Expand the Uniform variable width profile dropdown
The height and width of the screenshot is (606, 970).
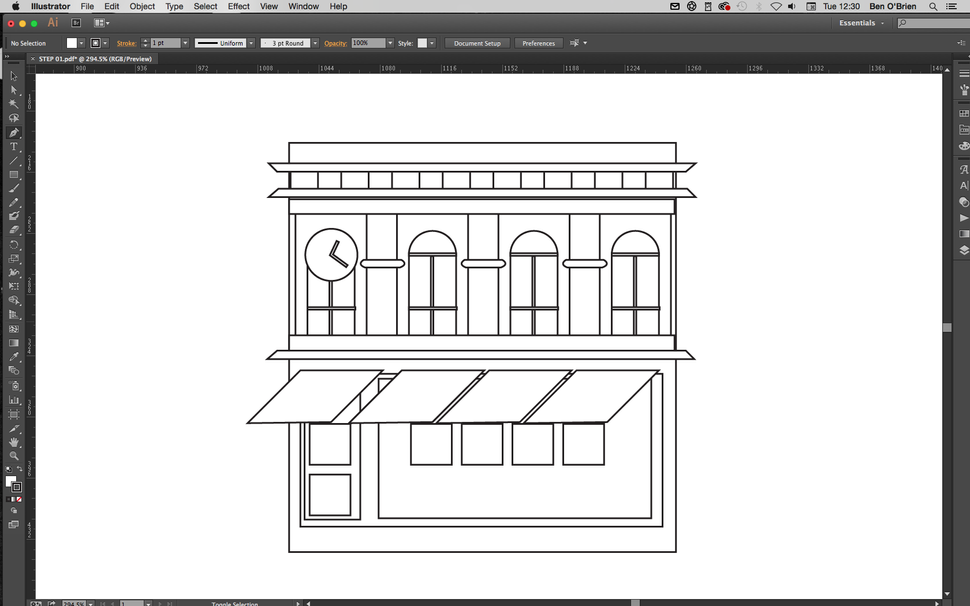[x=250, y=43]
